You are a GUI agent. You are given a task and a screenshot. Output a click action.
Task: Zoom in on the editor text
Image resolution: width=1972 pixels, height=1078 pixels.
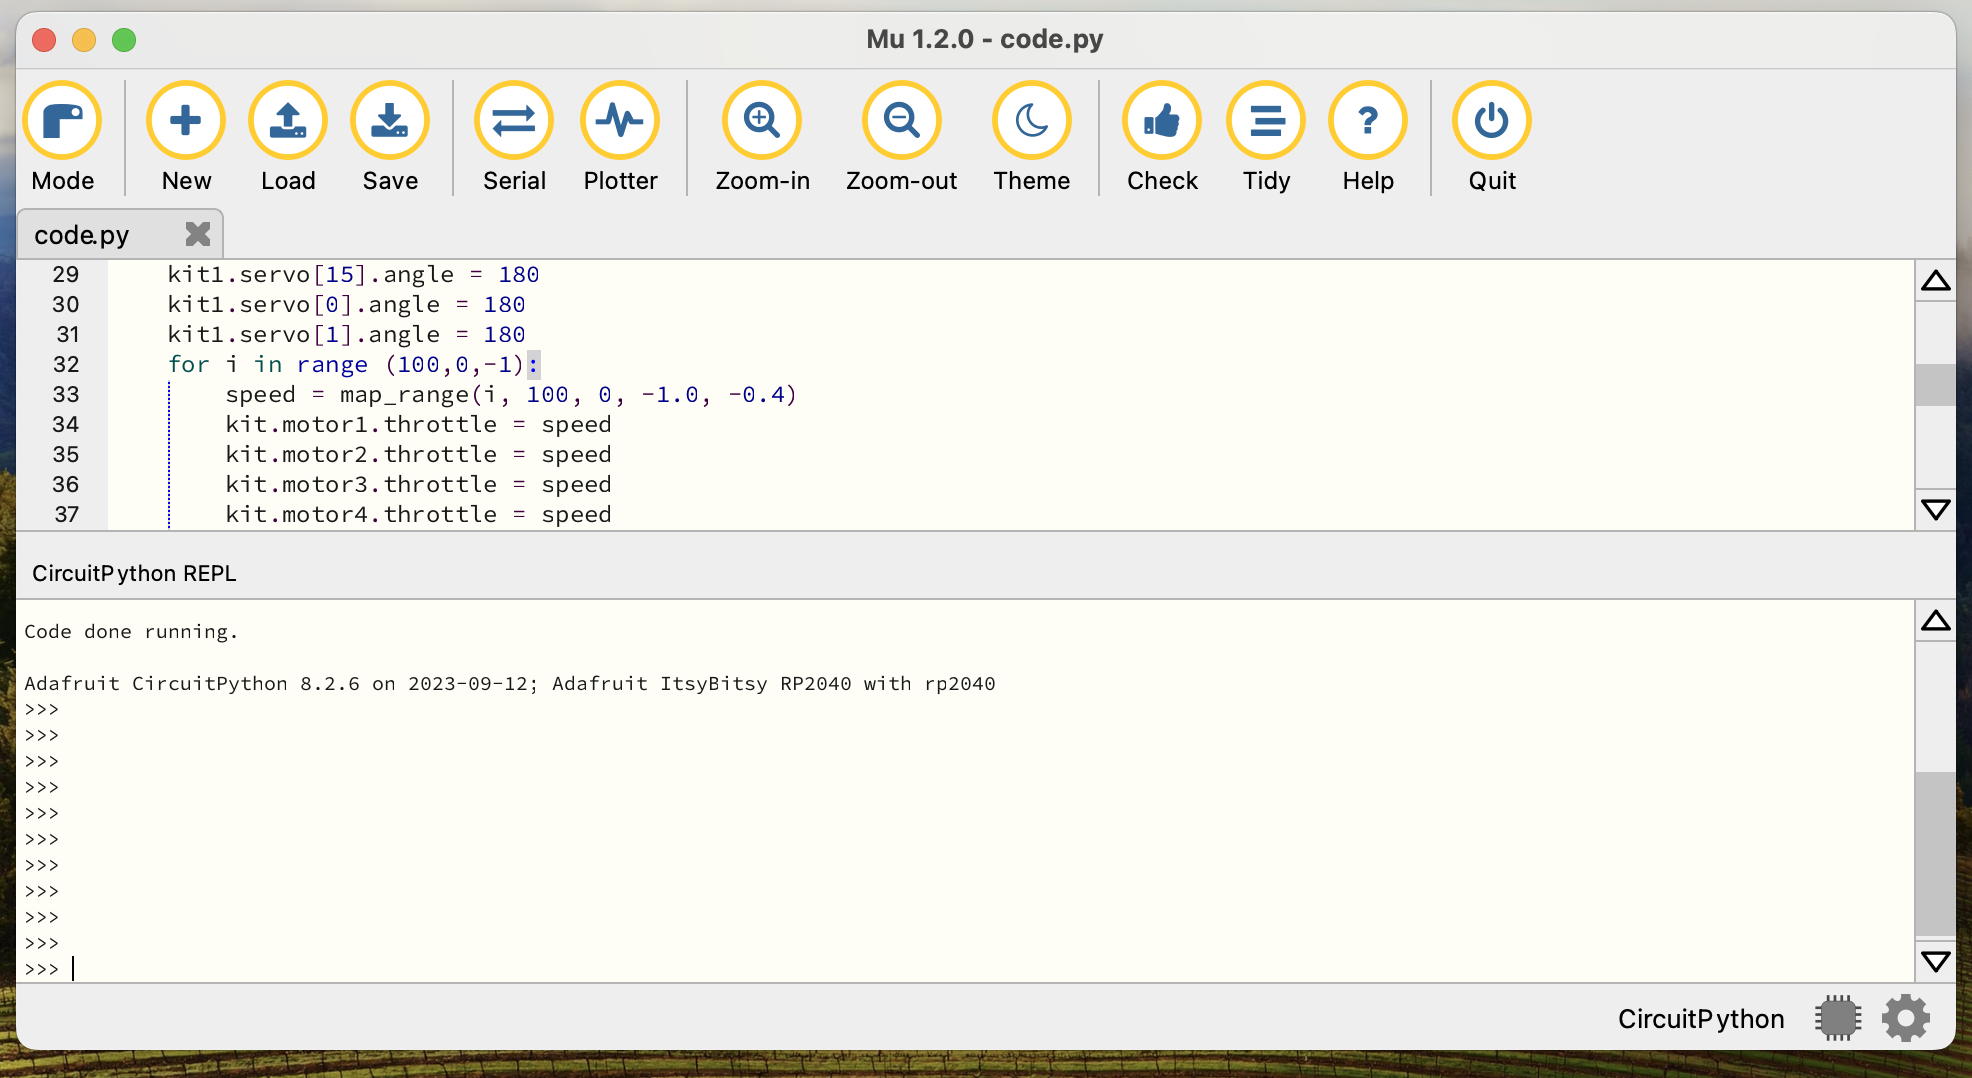(x=762, y=122)
